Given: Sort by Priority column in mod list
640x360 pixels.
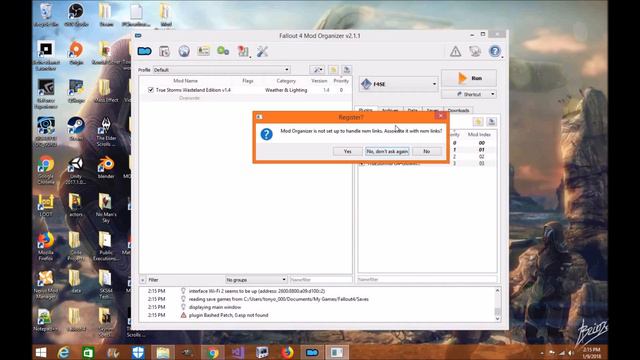Looking at the screenshot, I should pyautogui.click(x=341, y=81).
